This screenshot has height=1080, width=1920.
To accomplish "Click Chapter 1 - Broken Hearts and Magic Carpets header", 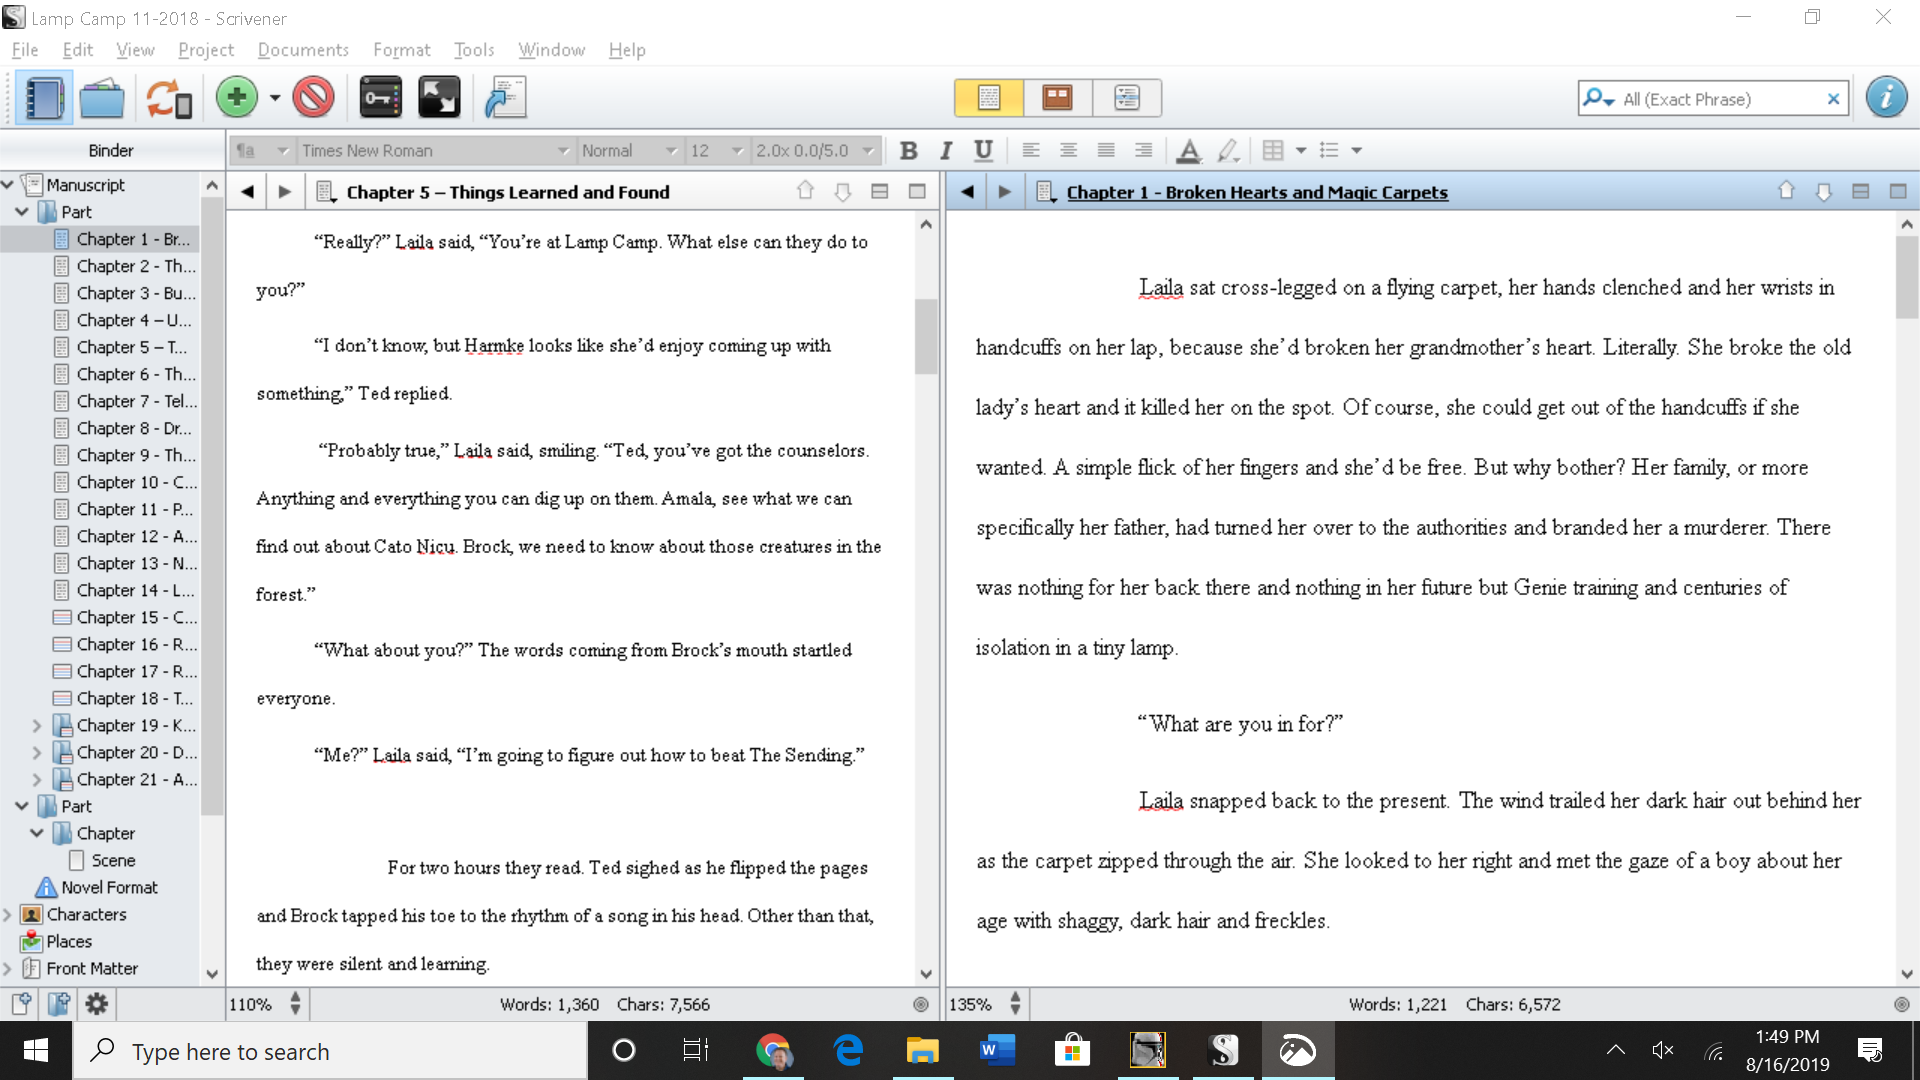I will [1257, 193].
